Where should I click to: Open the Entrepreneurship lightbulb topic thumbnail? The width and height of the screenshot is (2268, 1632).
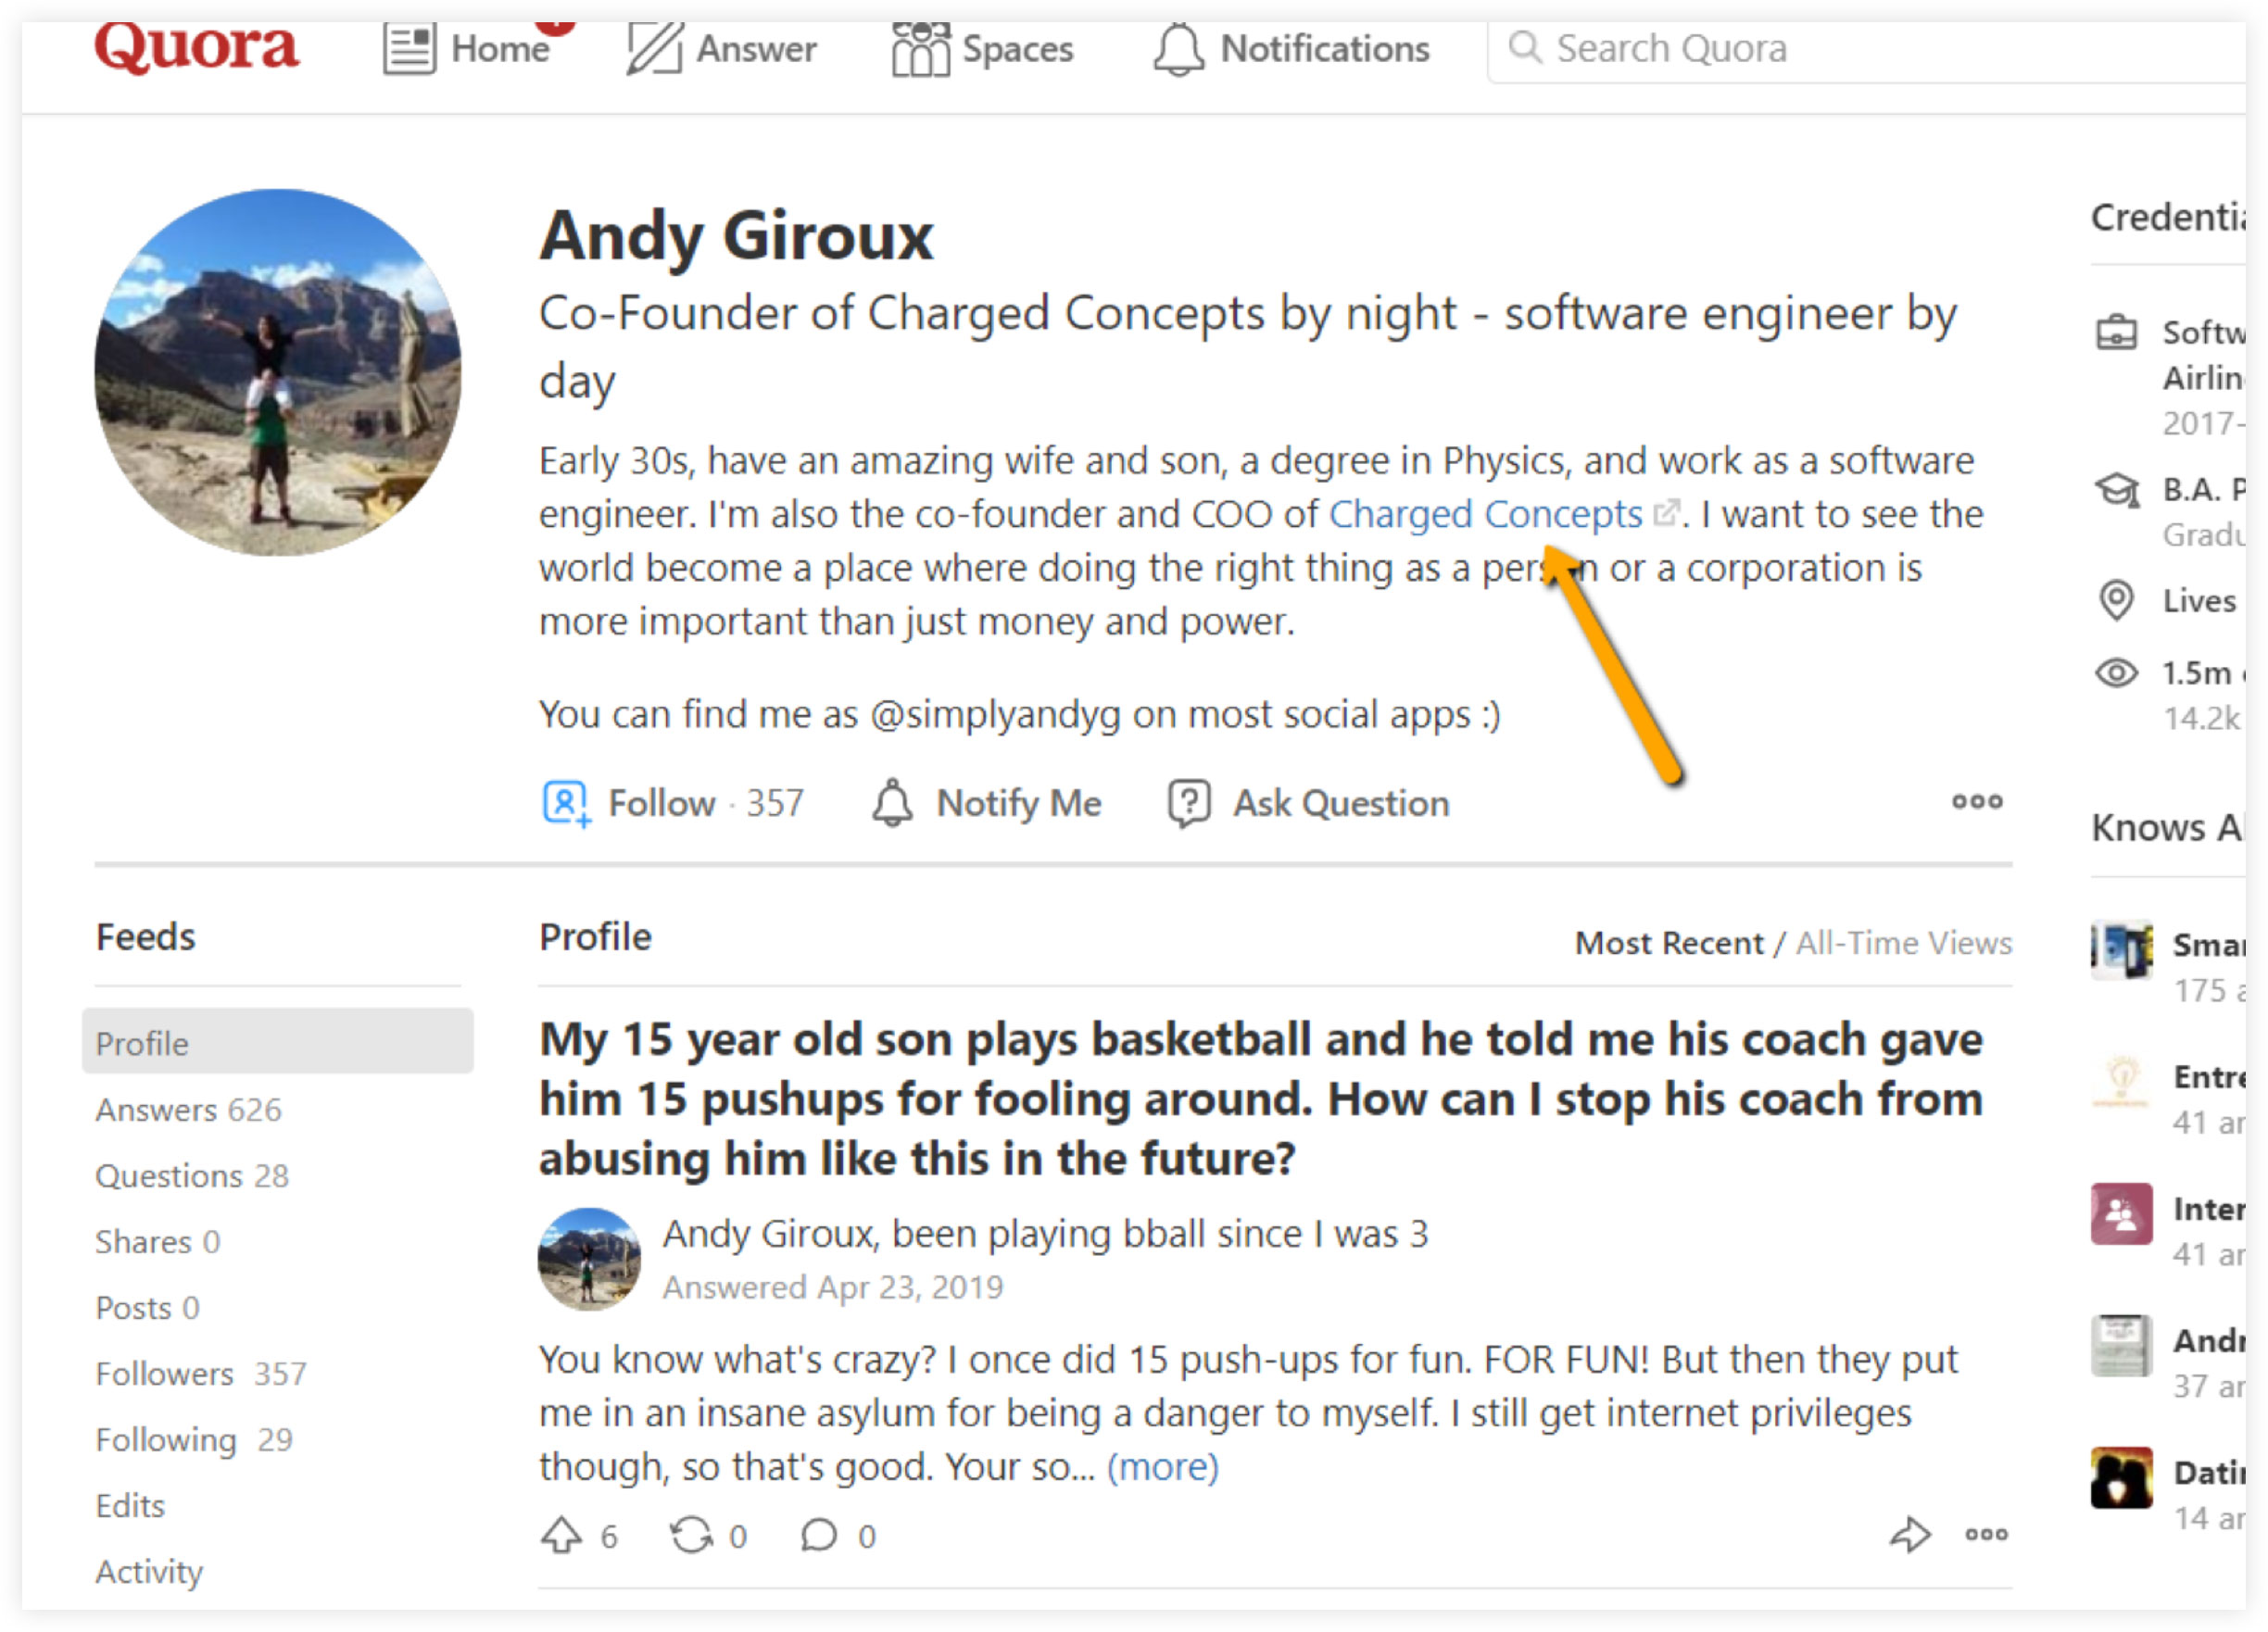2121,1081
